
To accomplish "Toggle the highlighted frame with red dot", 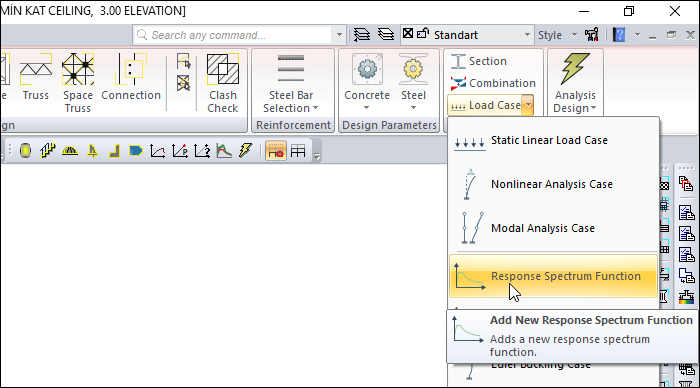I will [276, 151].
